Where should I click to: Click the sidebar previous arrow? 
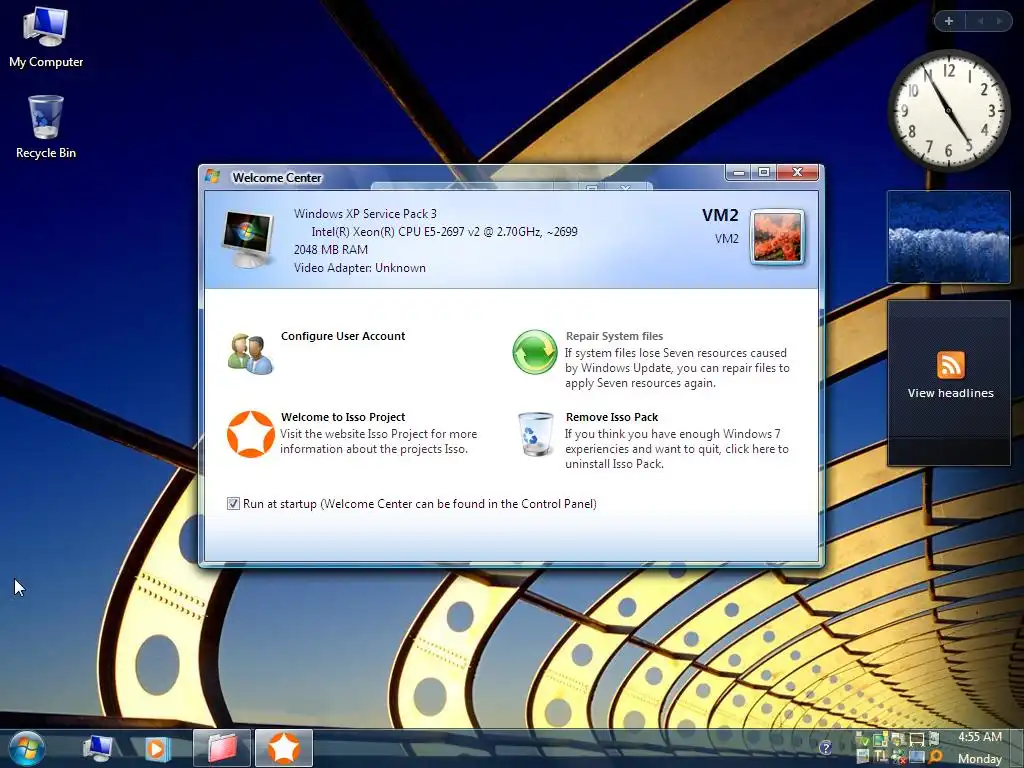point(980,21)
